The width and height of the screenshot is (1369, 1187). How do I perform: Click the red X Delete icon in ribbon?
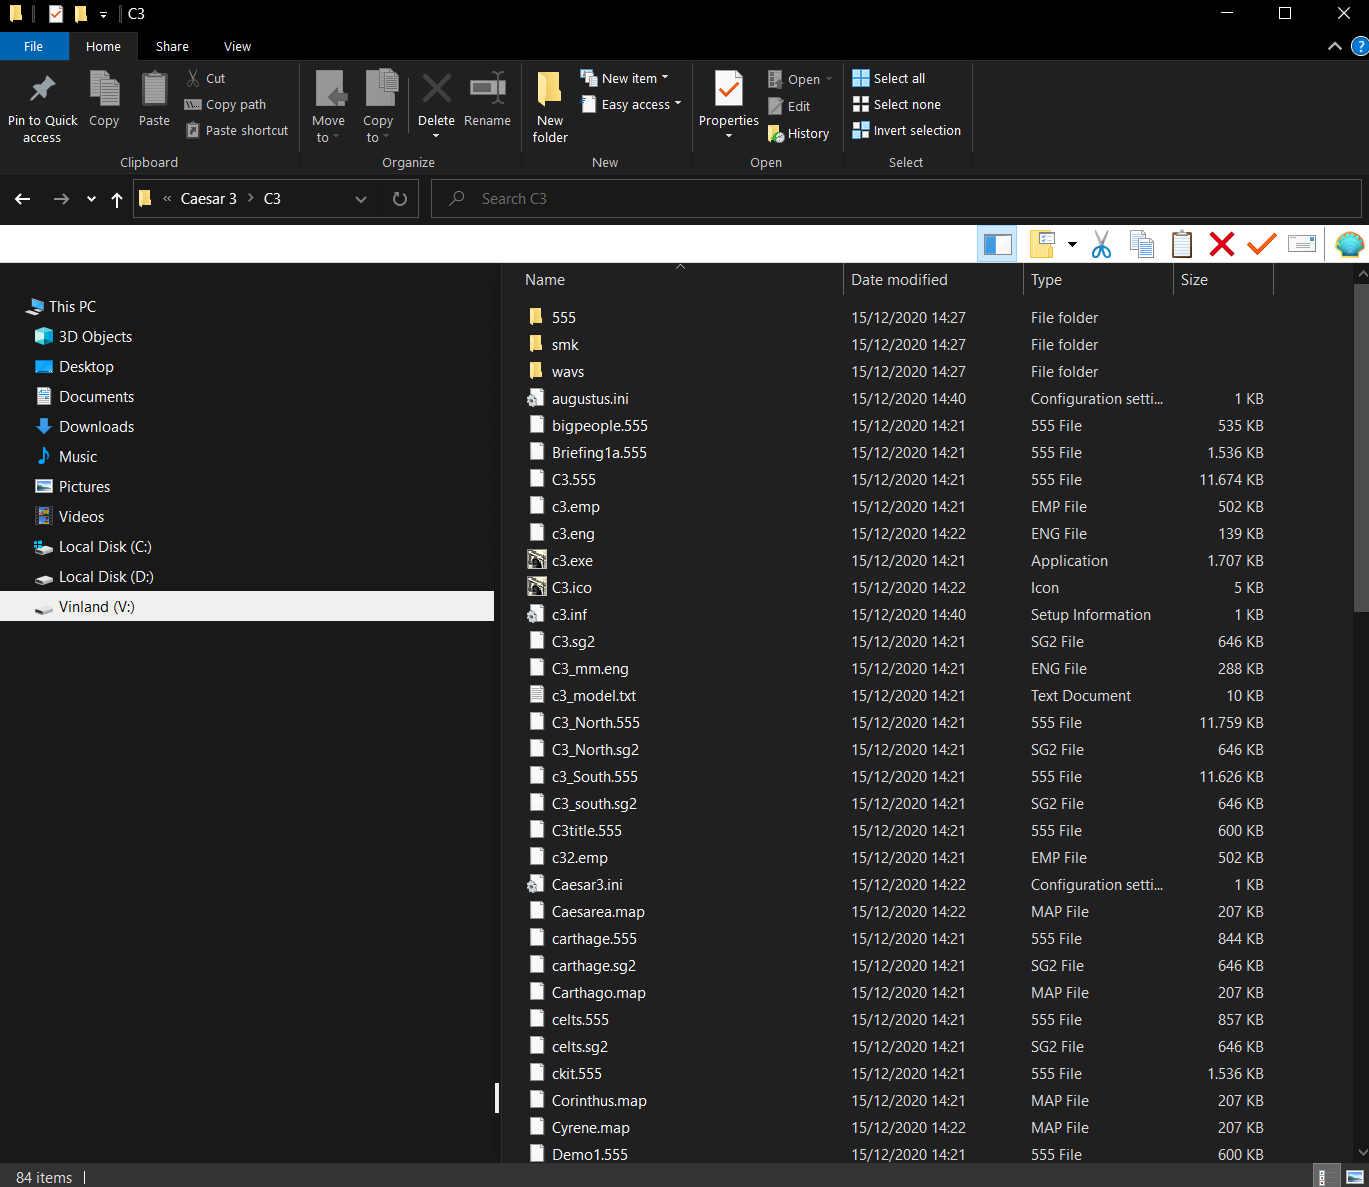coord(436,88)
